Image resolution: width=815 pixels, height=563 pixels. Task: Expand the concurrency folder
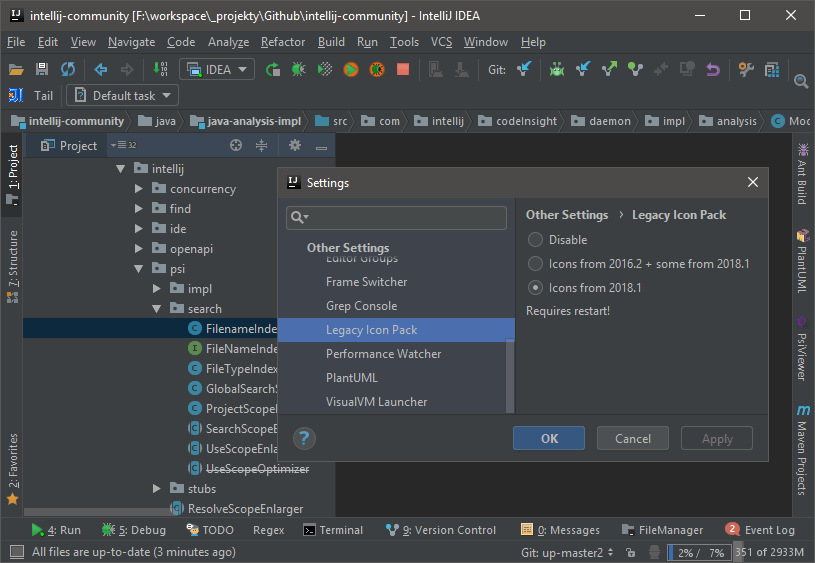(x=138, y=189)
